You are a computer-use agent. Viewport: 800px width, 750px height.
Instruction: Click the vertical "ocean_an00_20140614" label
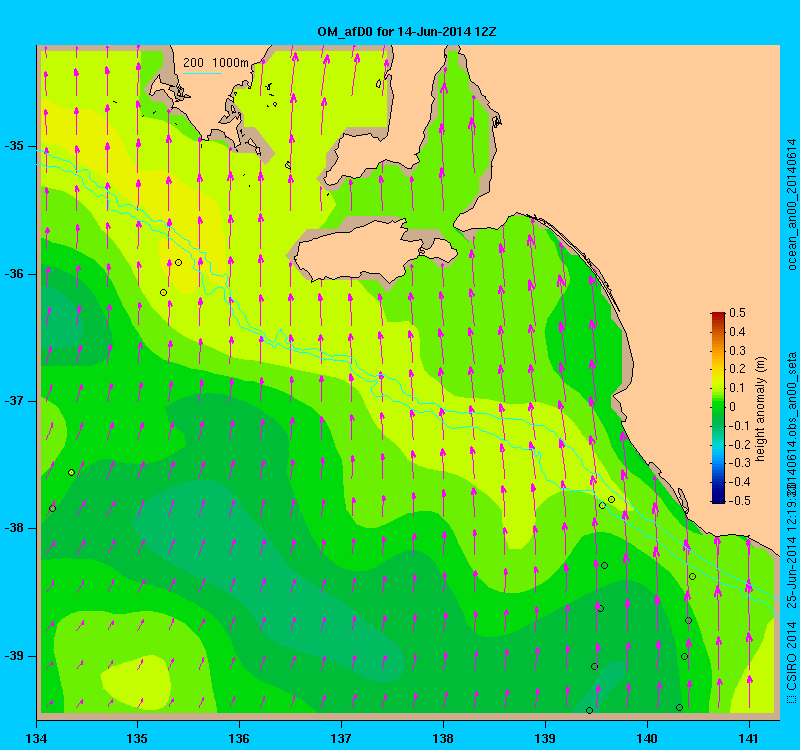coord(791,205)
